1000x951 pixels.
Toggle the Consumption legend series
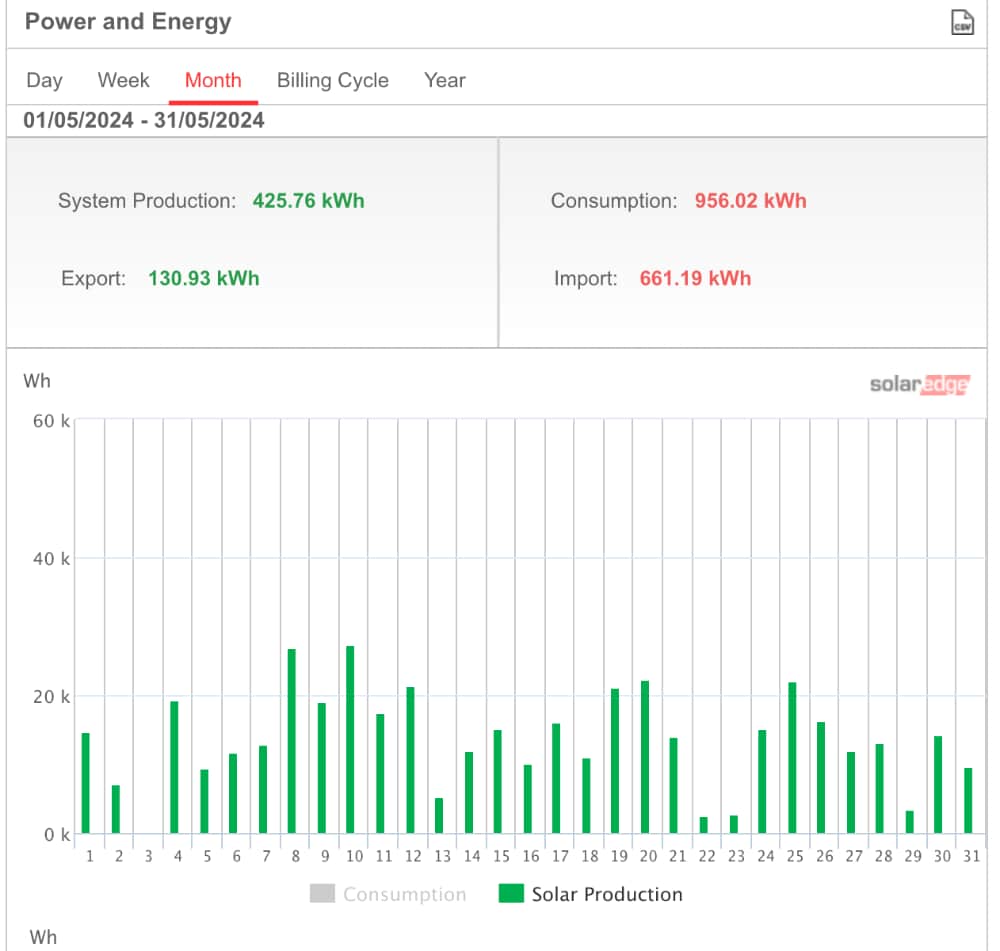[404, 895]
